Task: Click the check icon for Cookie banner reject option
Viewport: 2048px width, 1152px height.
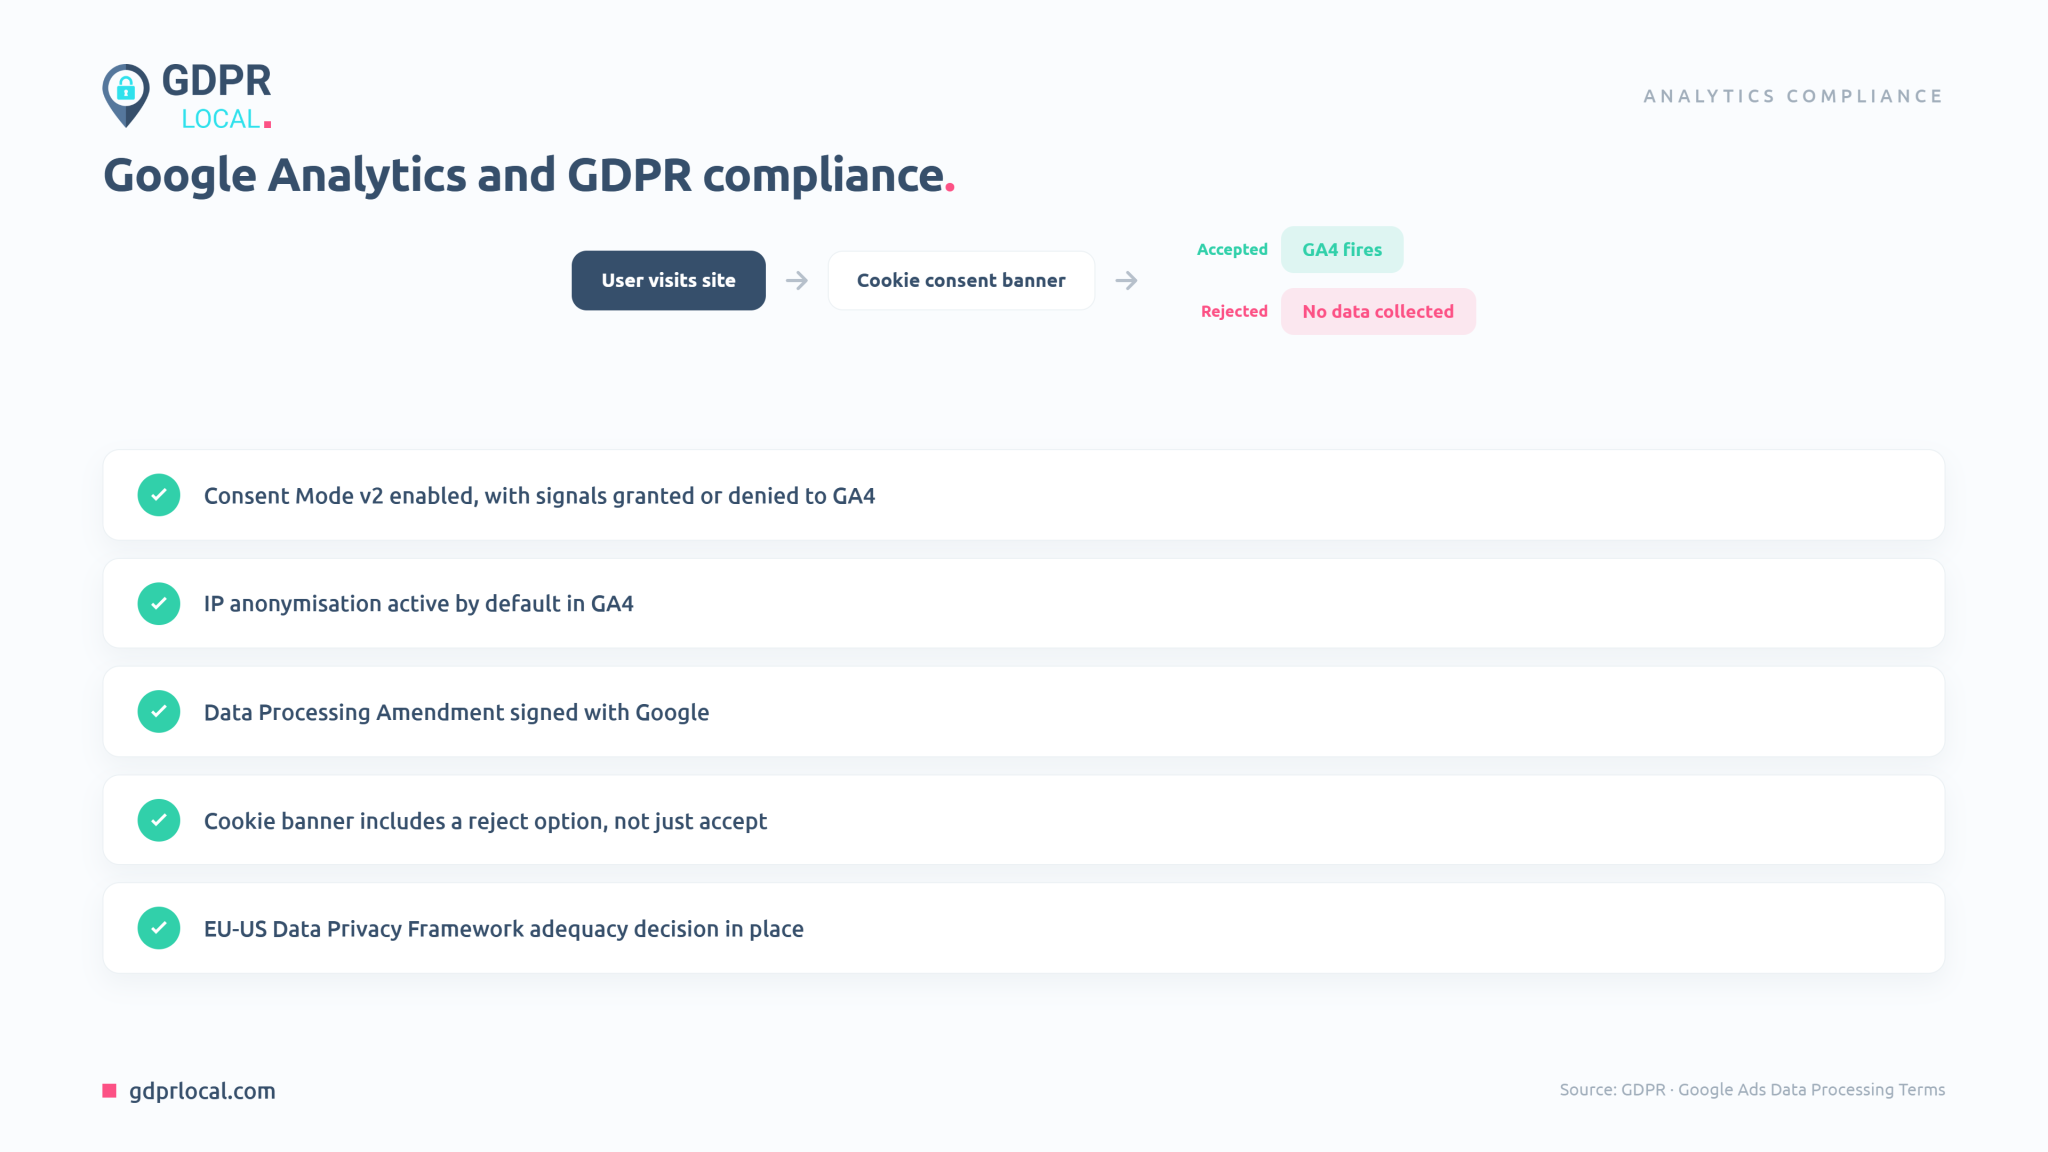Action: [159, 820]
